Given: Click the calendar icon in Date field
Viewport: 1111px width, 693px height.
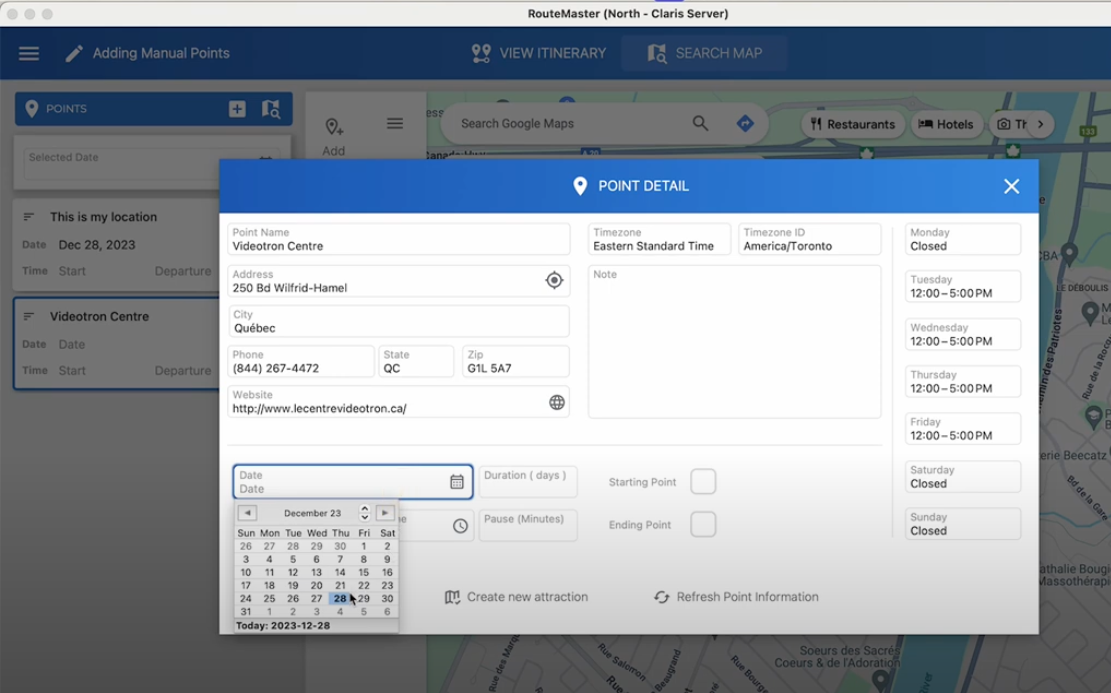Looking at the screenshot, I should (457, 482).
